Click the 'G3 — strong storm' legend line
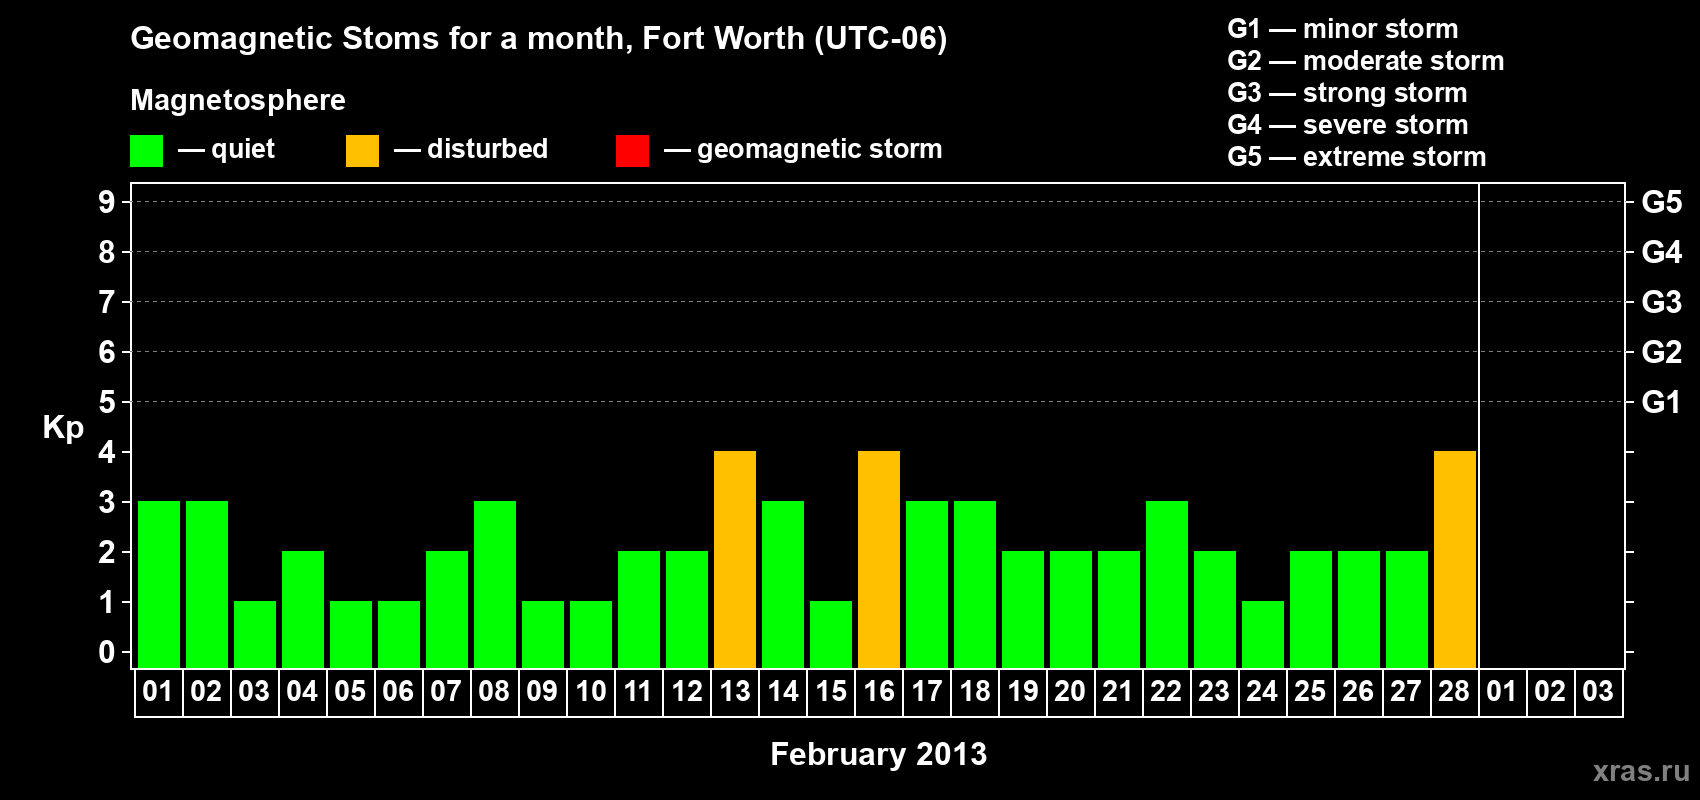The height and width of the screenshot is (800, 1700). [x=1347, y=93]
